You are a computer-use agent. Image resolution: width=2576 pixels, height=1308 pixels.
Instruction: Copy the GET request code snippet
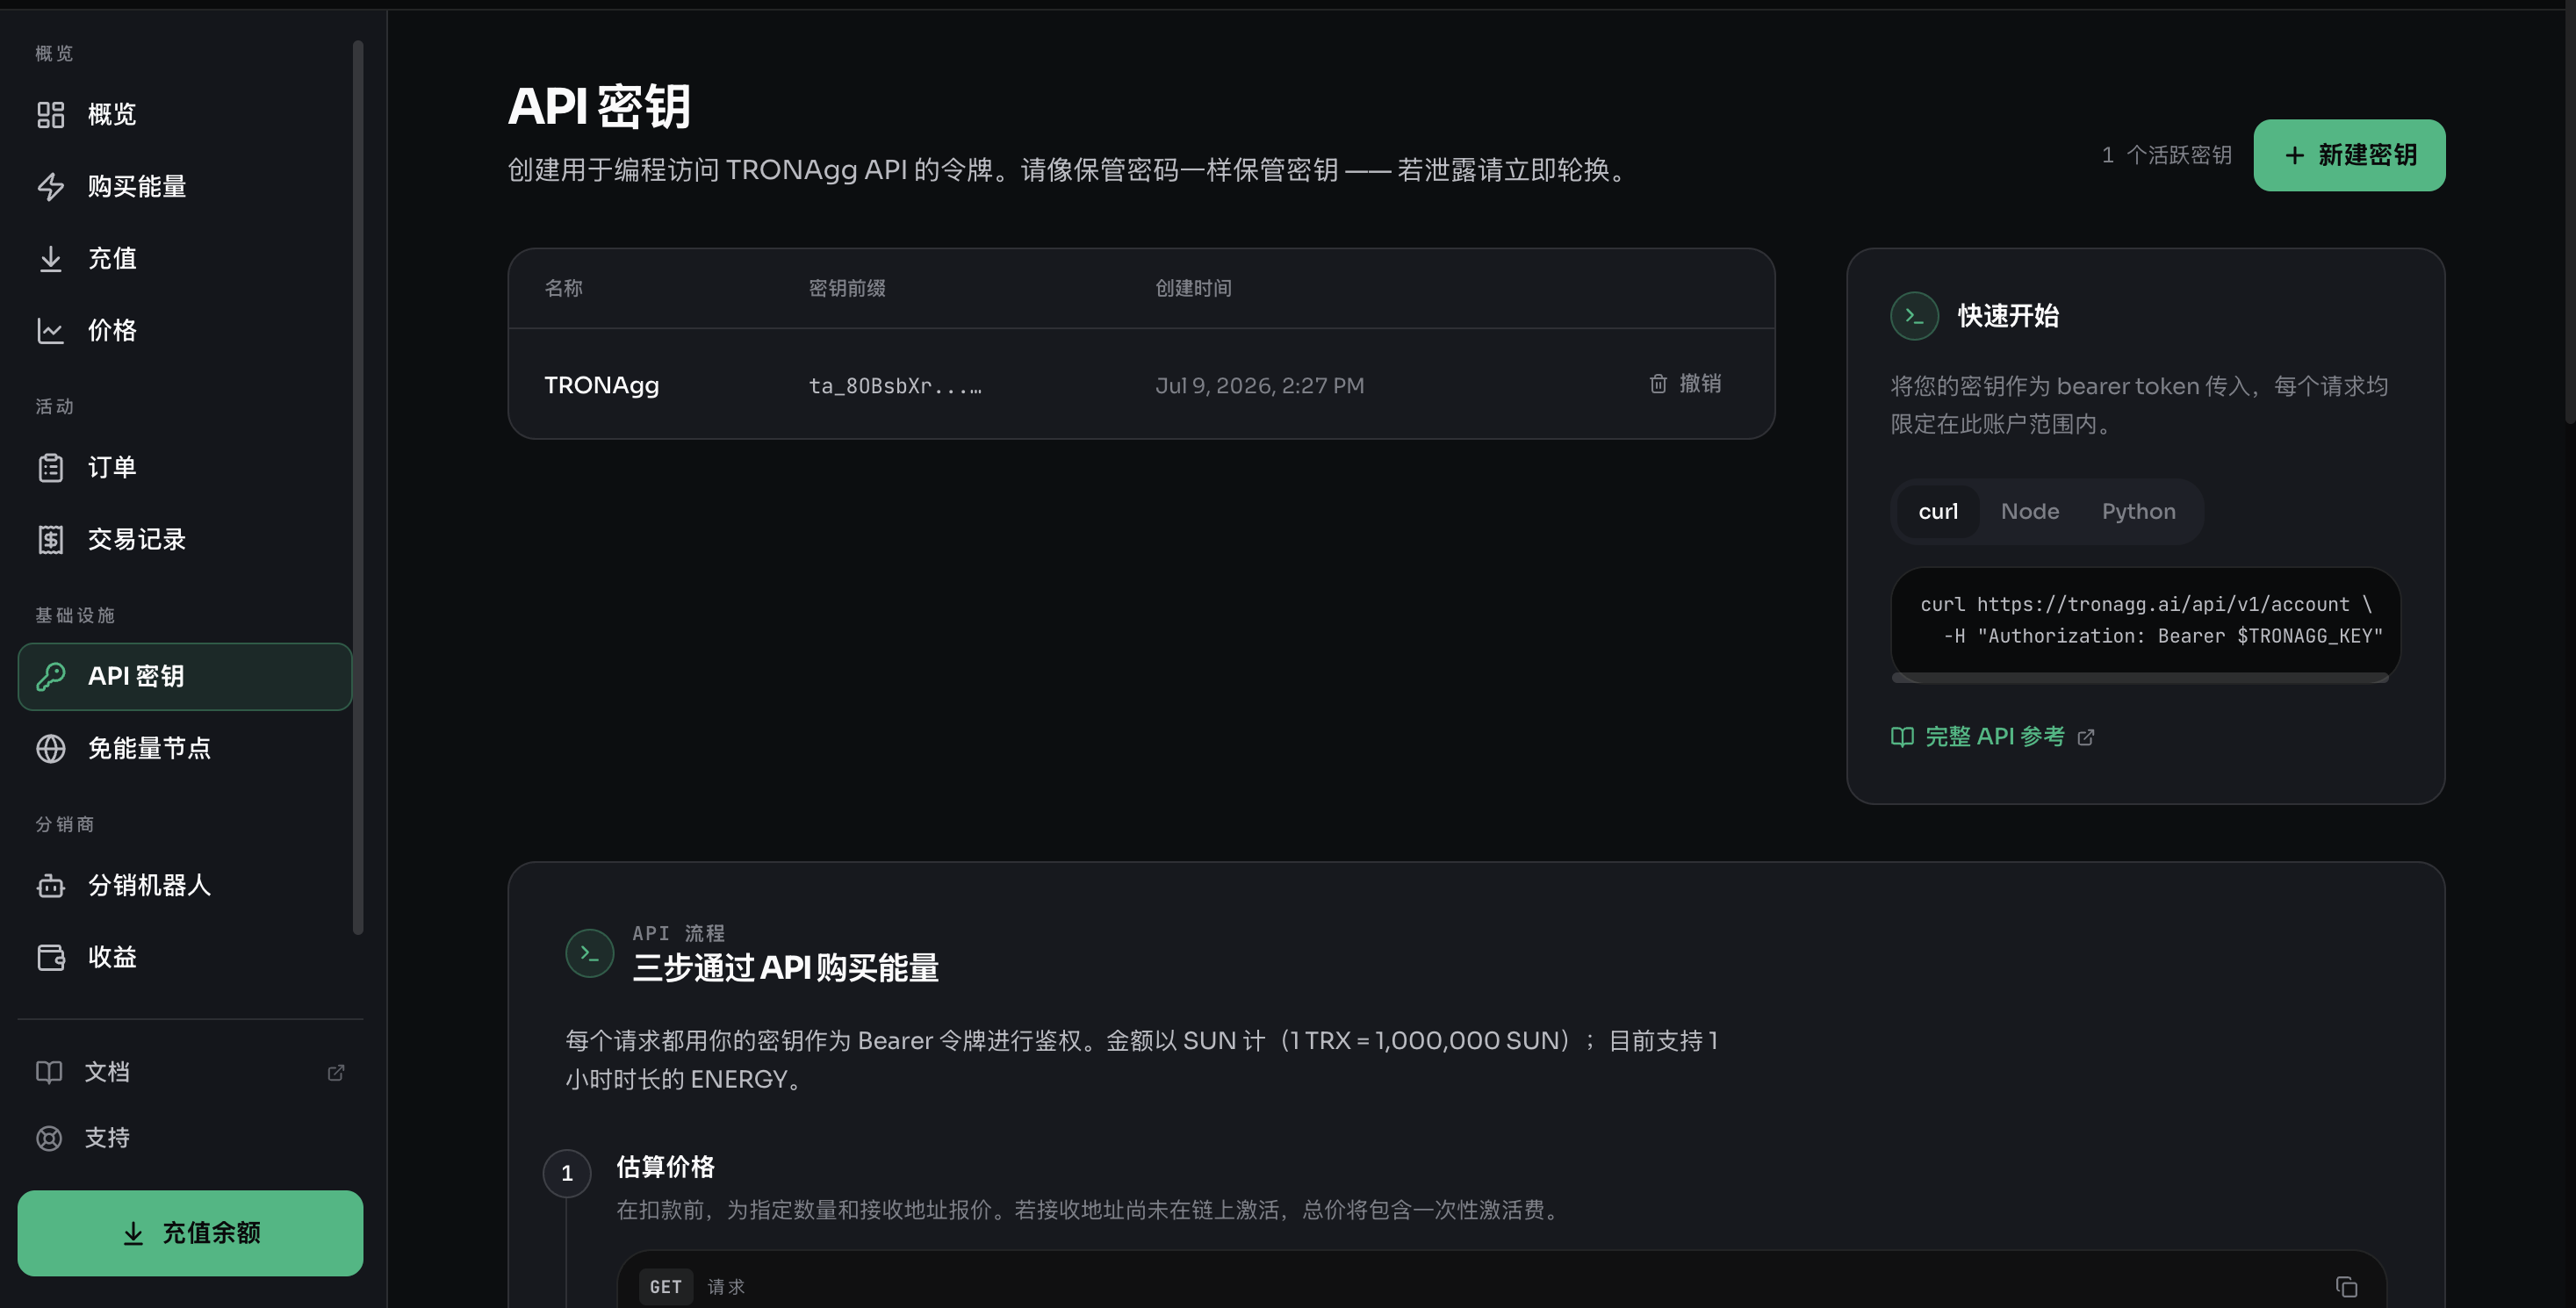pos(2346,1286)
